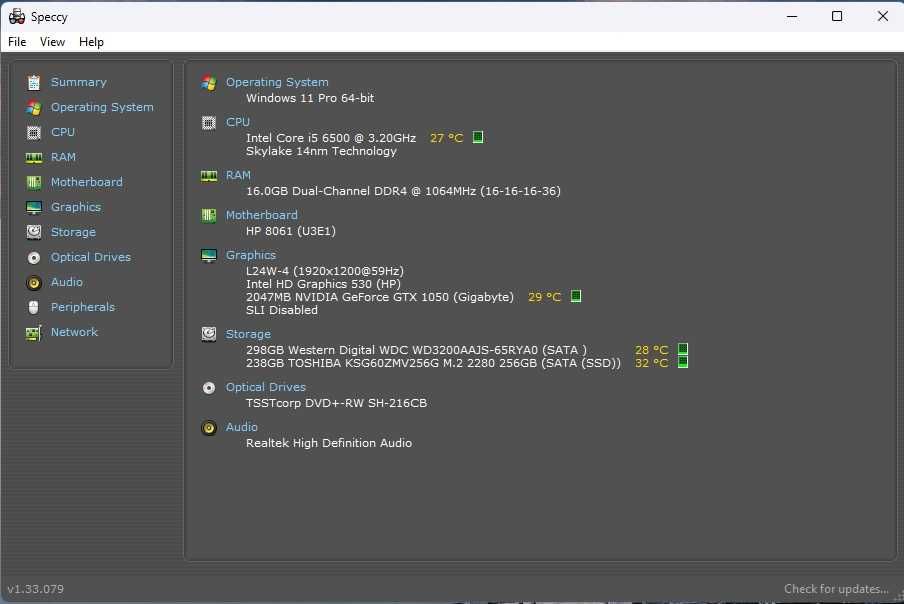Click the Graphics heading link in summary
Viewport: 904px width, 604px height.
250,255
